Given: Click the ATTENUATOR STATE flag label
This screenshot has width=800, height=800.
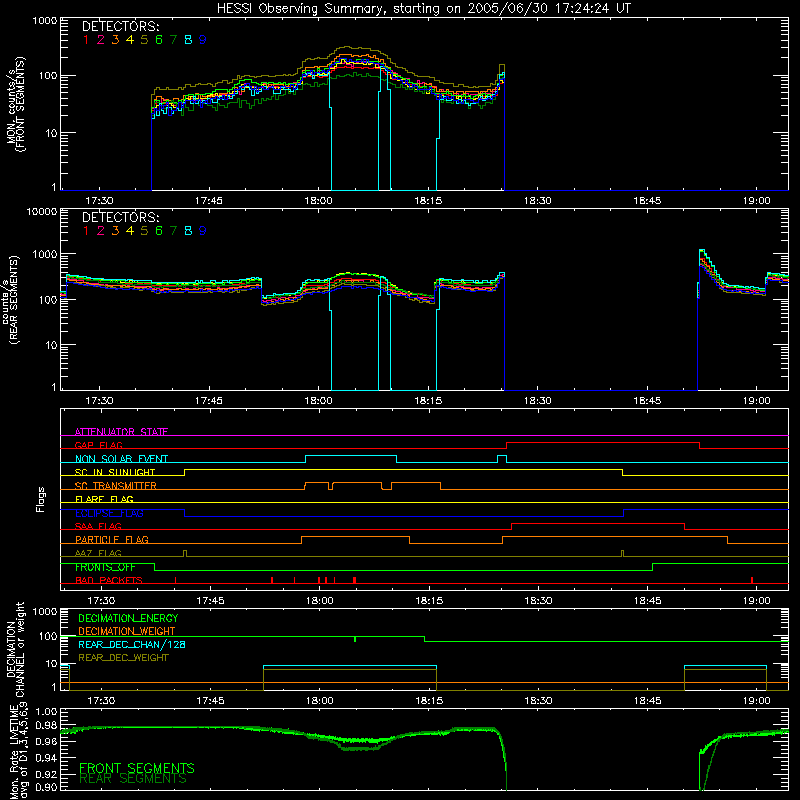Looking at the screenshot, I should coord(121,432).
